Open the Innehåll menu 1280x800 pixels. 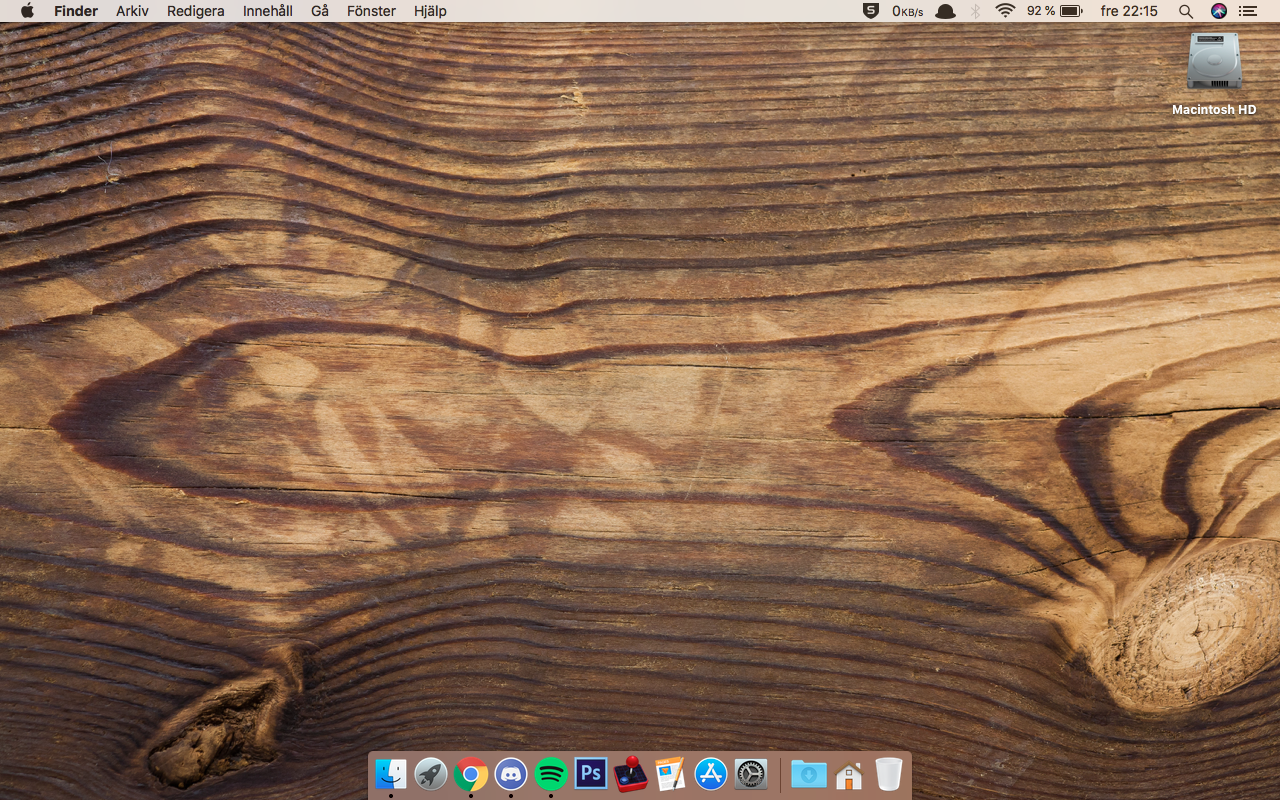[268, 11]
